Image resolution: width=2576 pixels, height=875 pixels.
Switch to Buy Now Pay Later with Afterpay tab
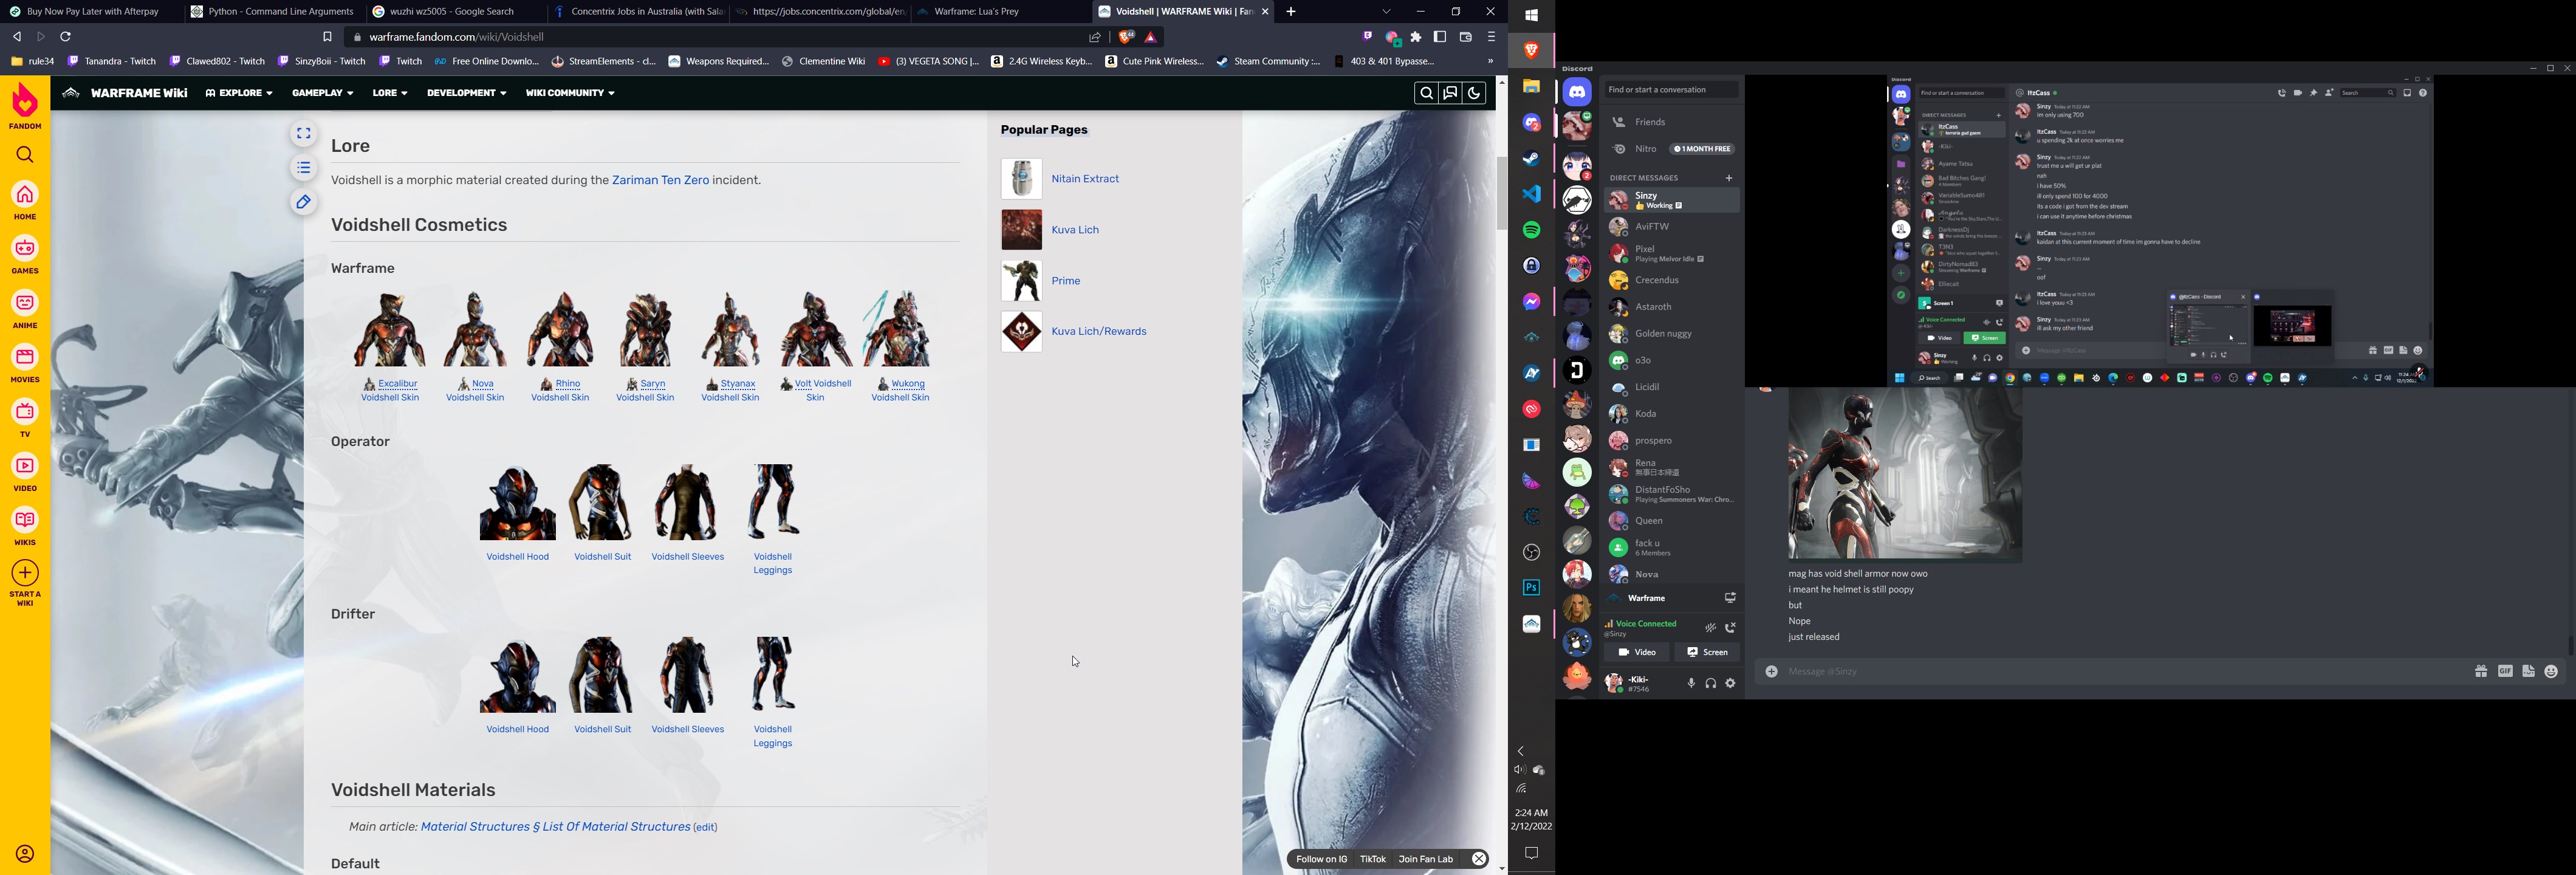91,12
